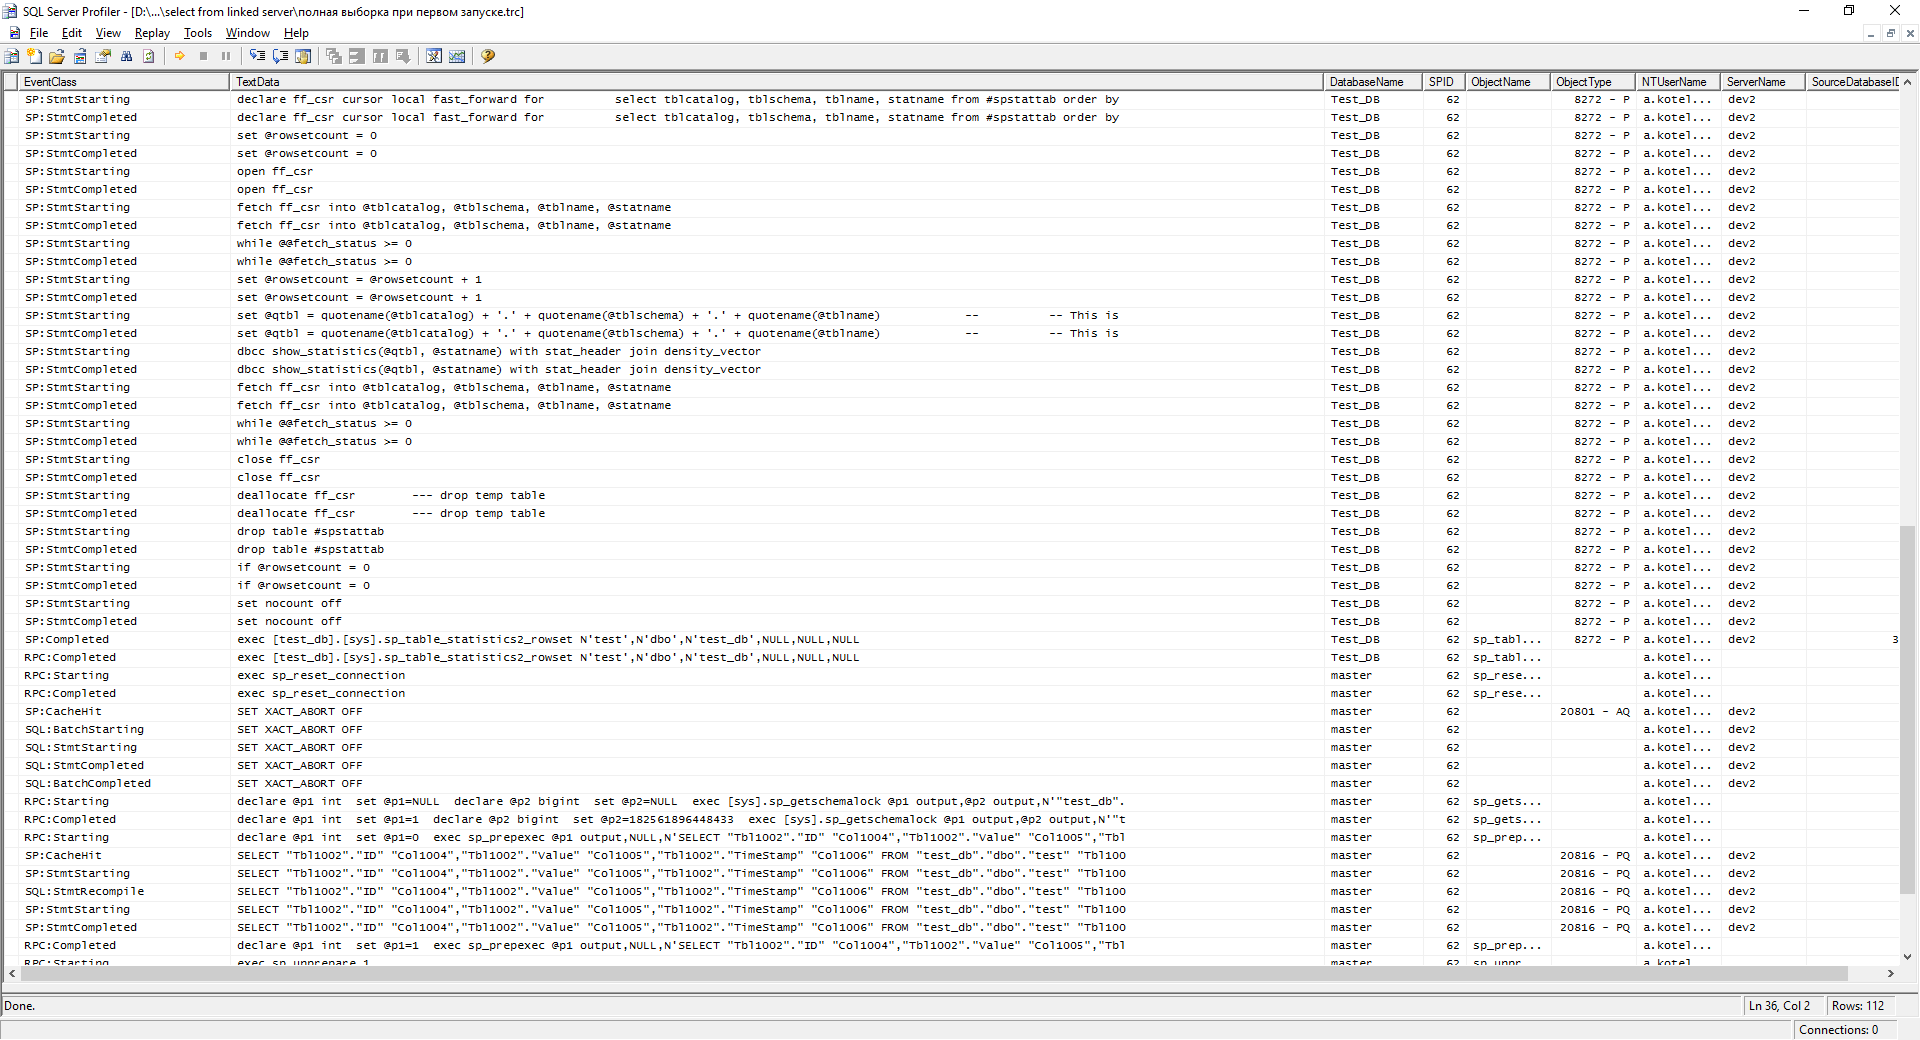Open a trace file with folder icon
Viewport: 1920px width, 1040px height.
(x=57, y=56)
